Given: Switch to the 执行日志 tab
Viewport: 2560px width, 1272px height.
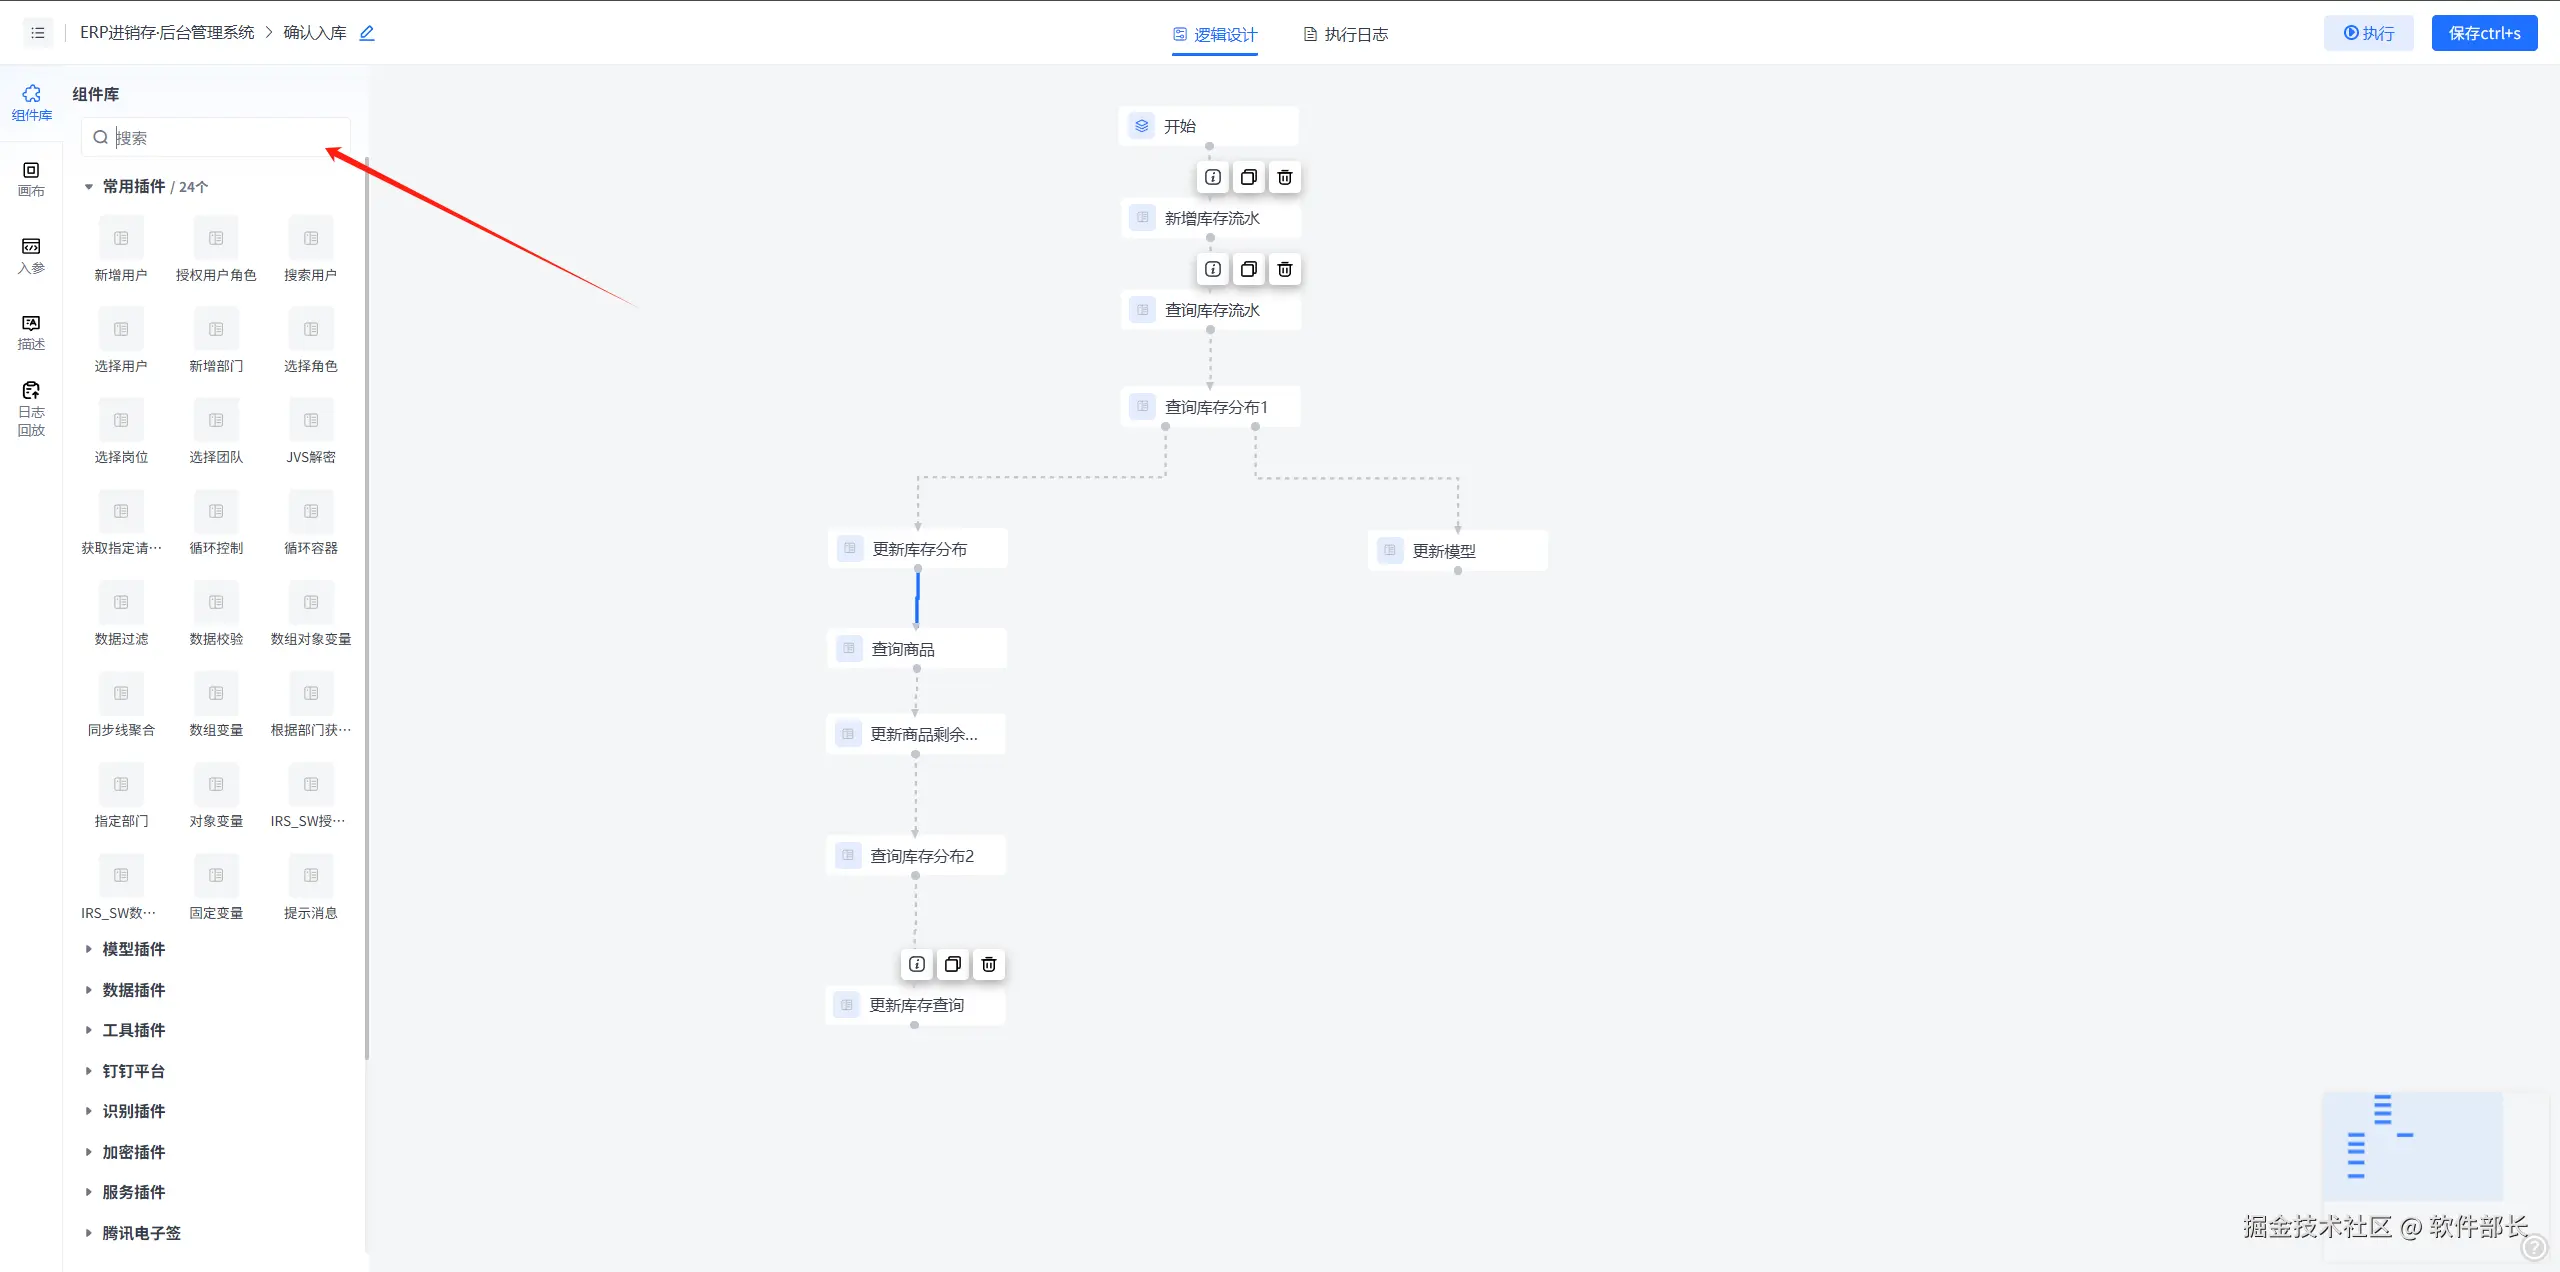Looking at the screenshot, I should click(x=1346, y=34).
